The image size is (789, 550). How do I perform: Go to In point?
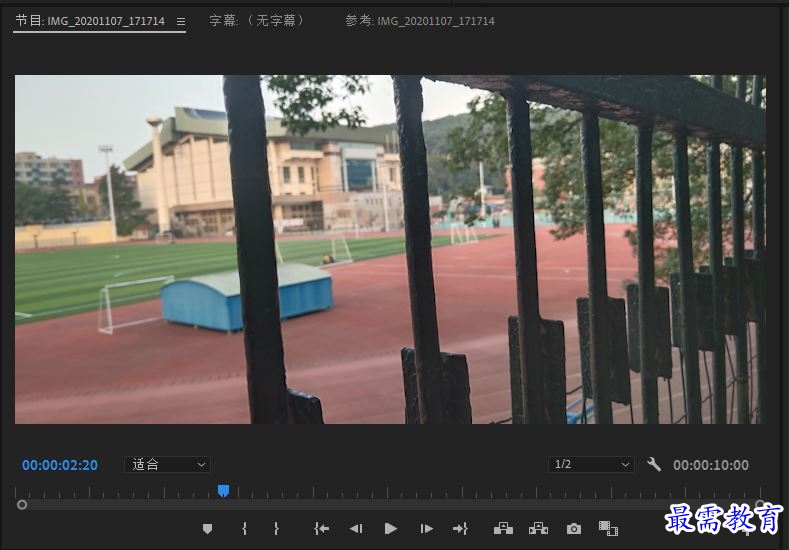pyautogui.click(x=321, y=528)
